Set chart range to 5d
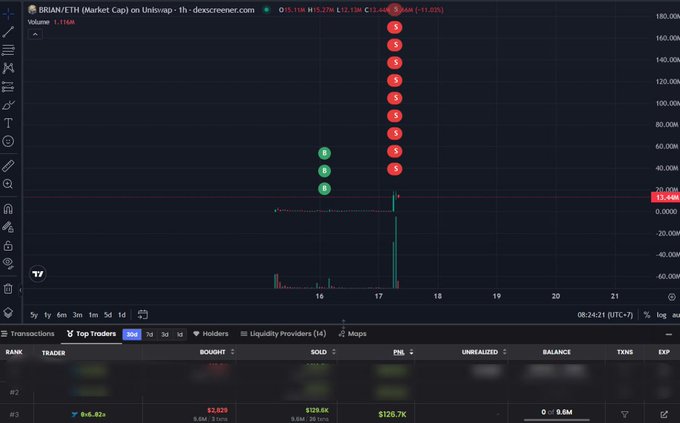680x423 pixels. click(x=108, y=315)
